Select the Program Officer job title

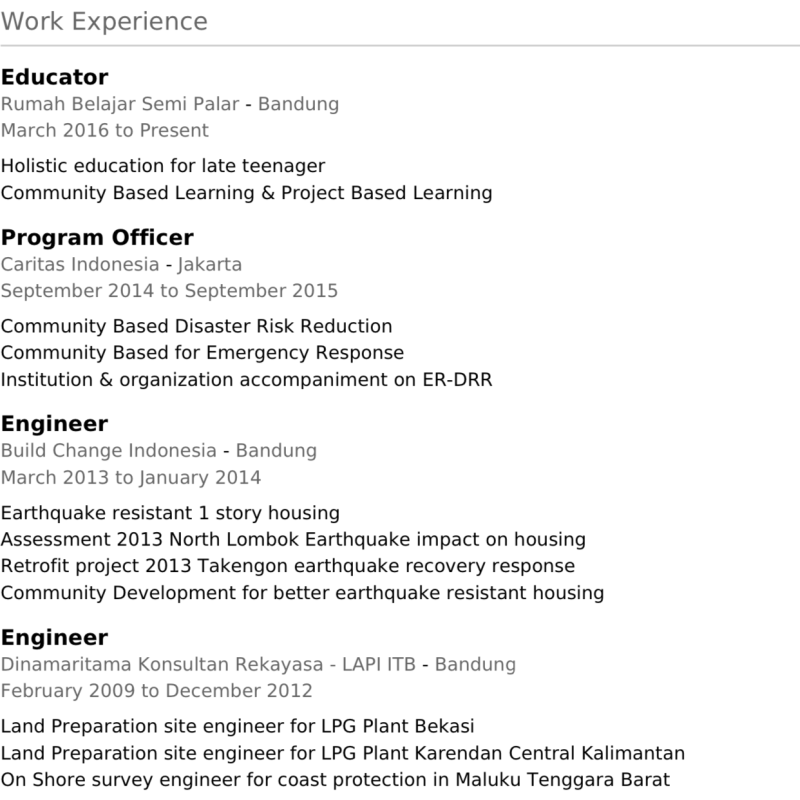coord(97,238)
